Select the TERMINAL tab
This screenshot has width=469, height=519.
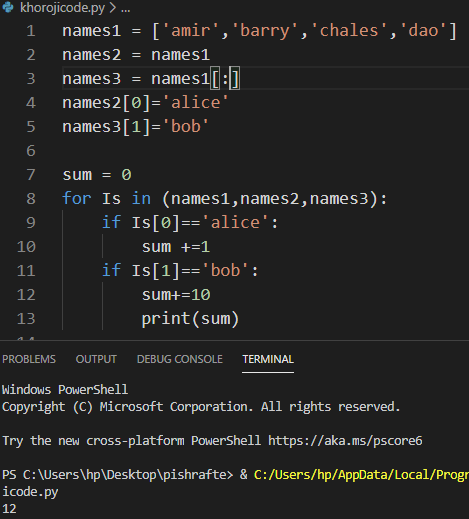click(x=268, y=359)
